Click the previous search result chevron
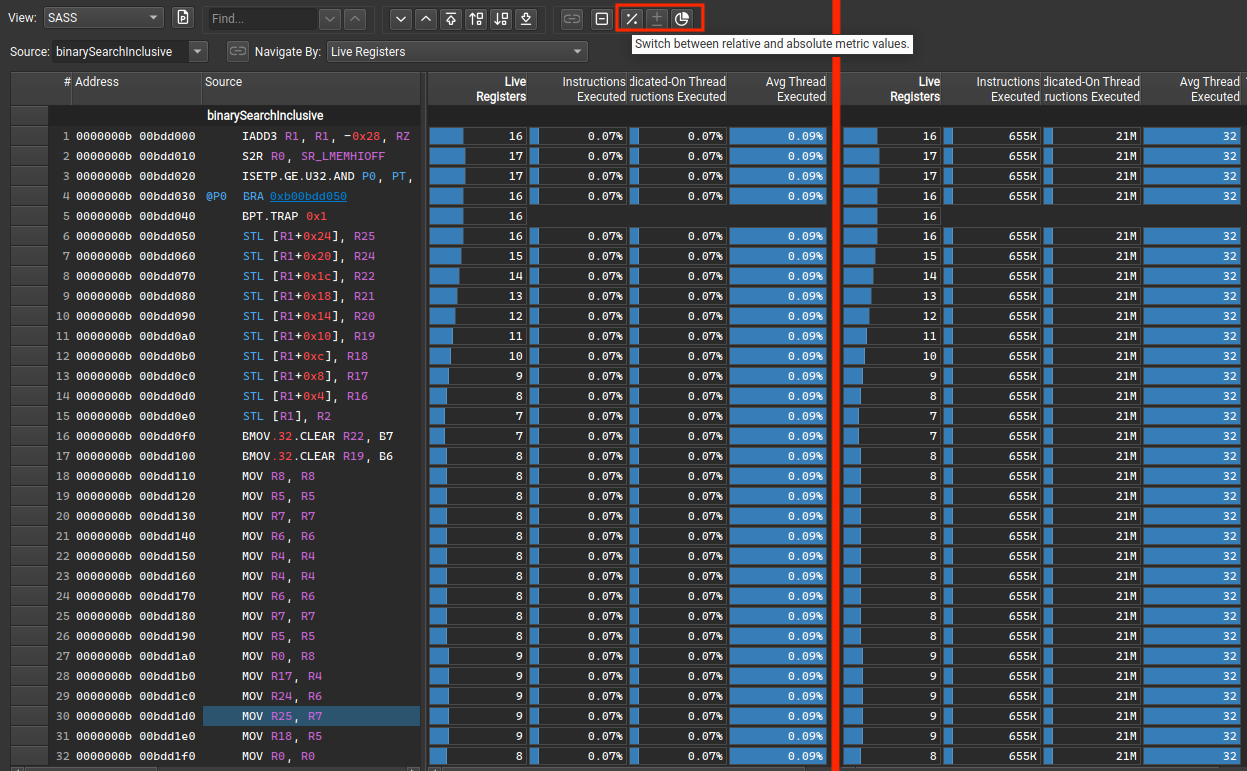This screenshot has width=1247, height=771. 355,18
